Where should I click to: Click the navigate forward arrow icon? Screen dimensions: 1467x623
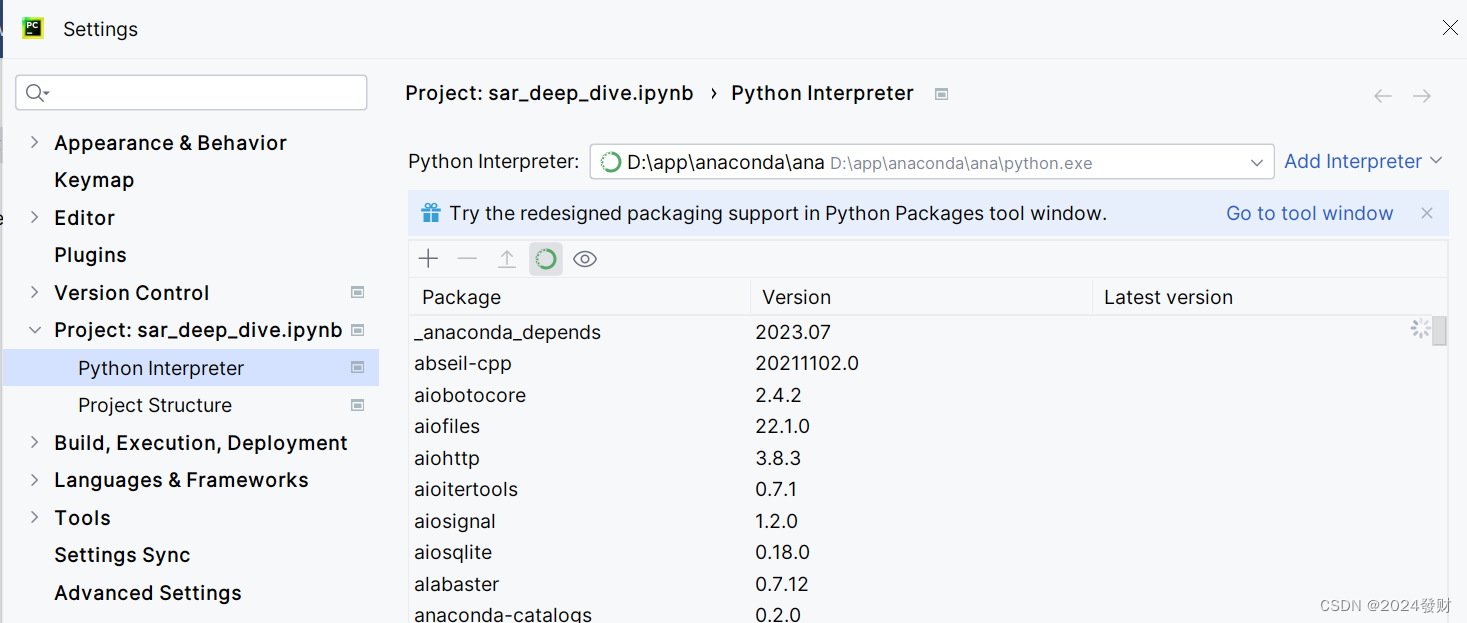pyautogui.click(x=1422, y=96)
